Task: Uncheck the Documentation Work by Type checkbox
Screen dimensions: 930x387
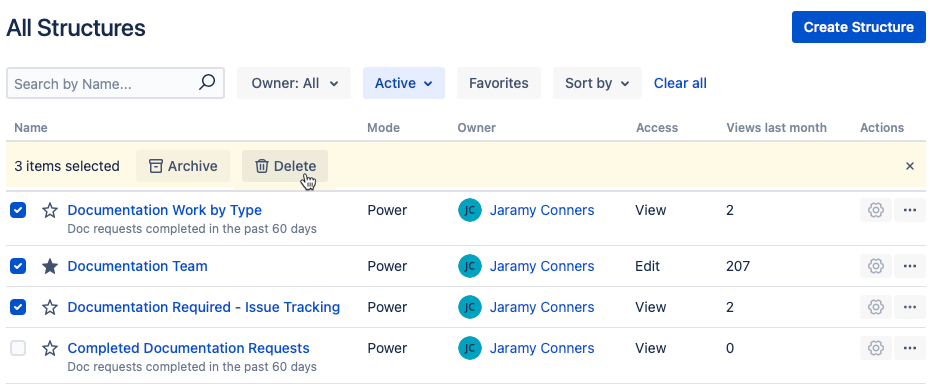Action: tap(18, 210)
